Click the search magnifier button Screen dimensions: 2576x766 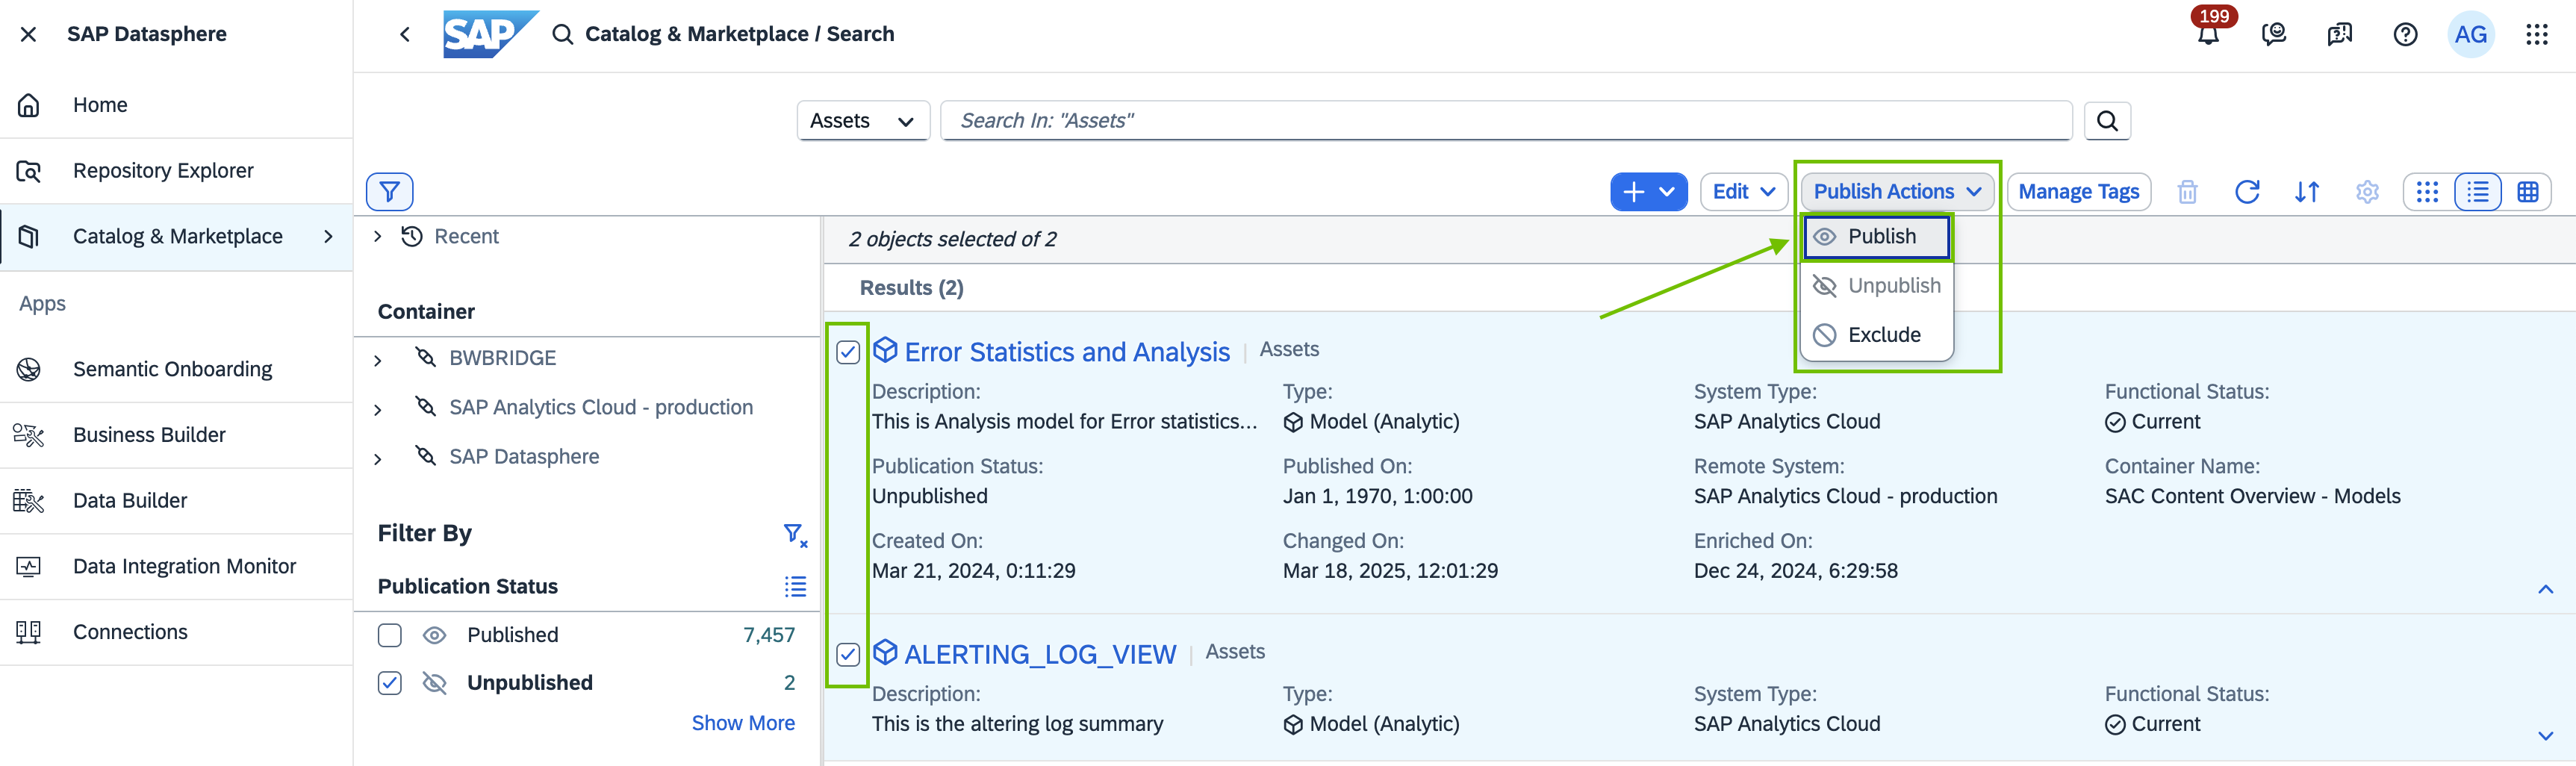2107,121
